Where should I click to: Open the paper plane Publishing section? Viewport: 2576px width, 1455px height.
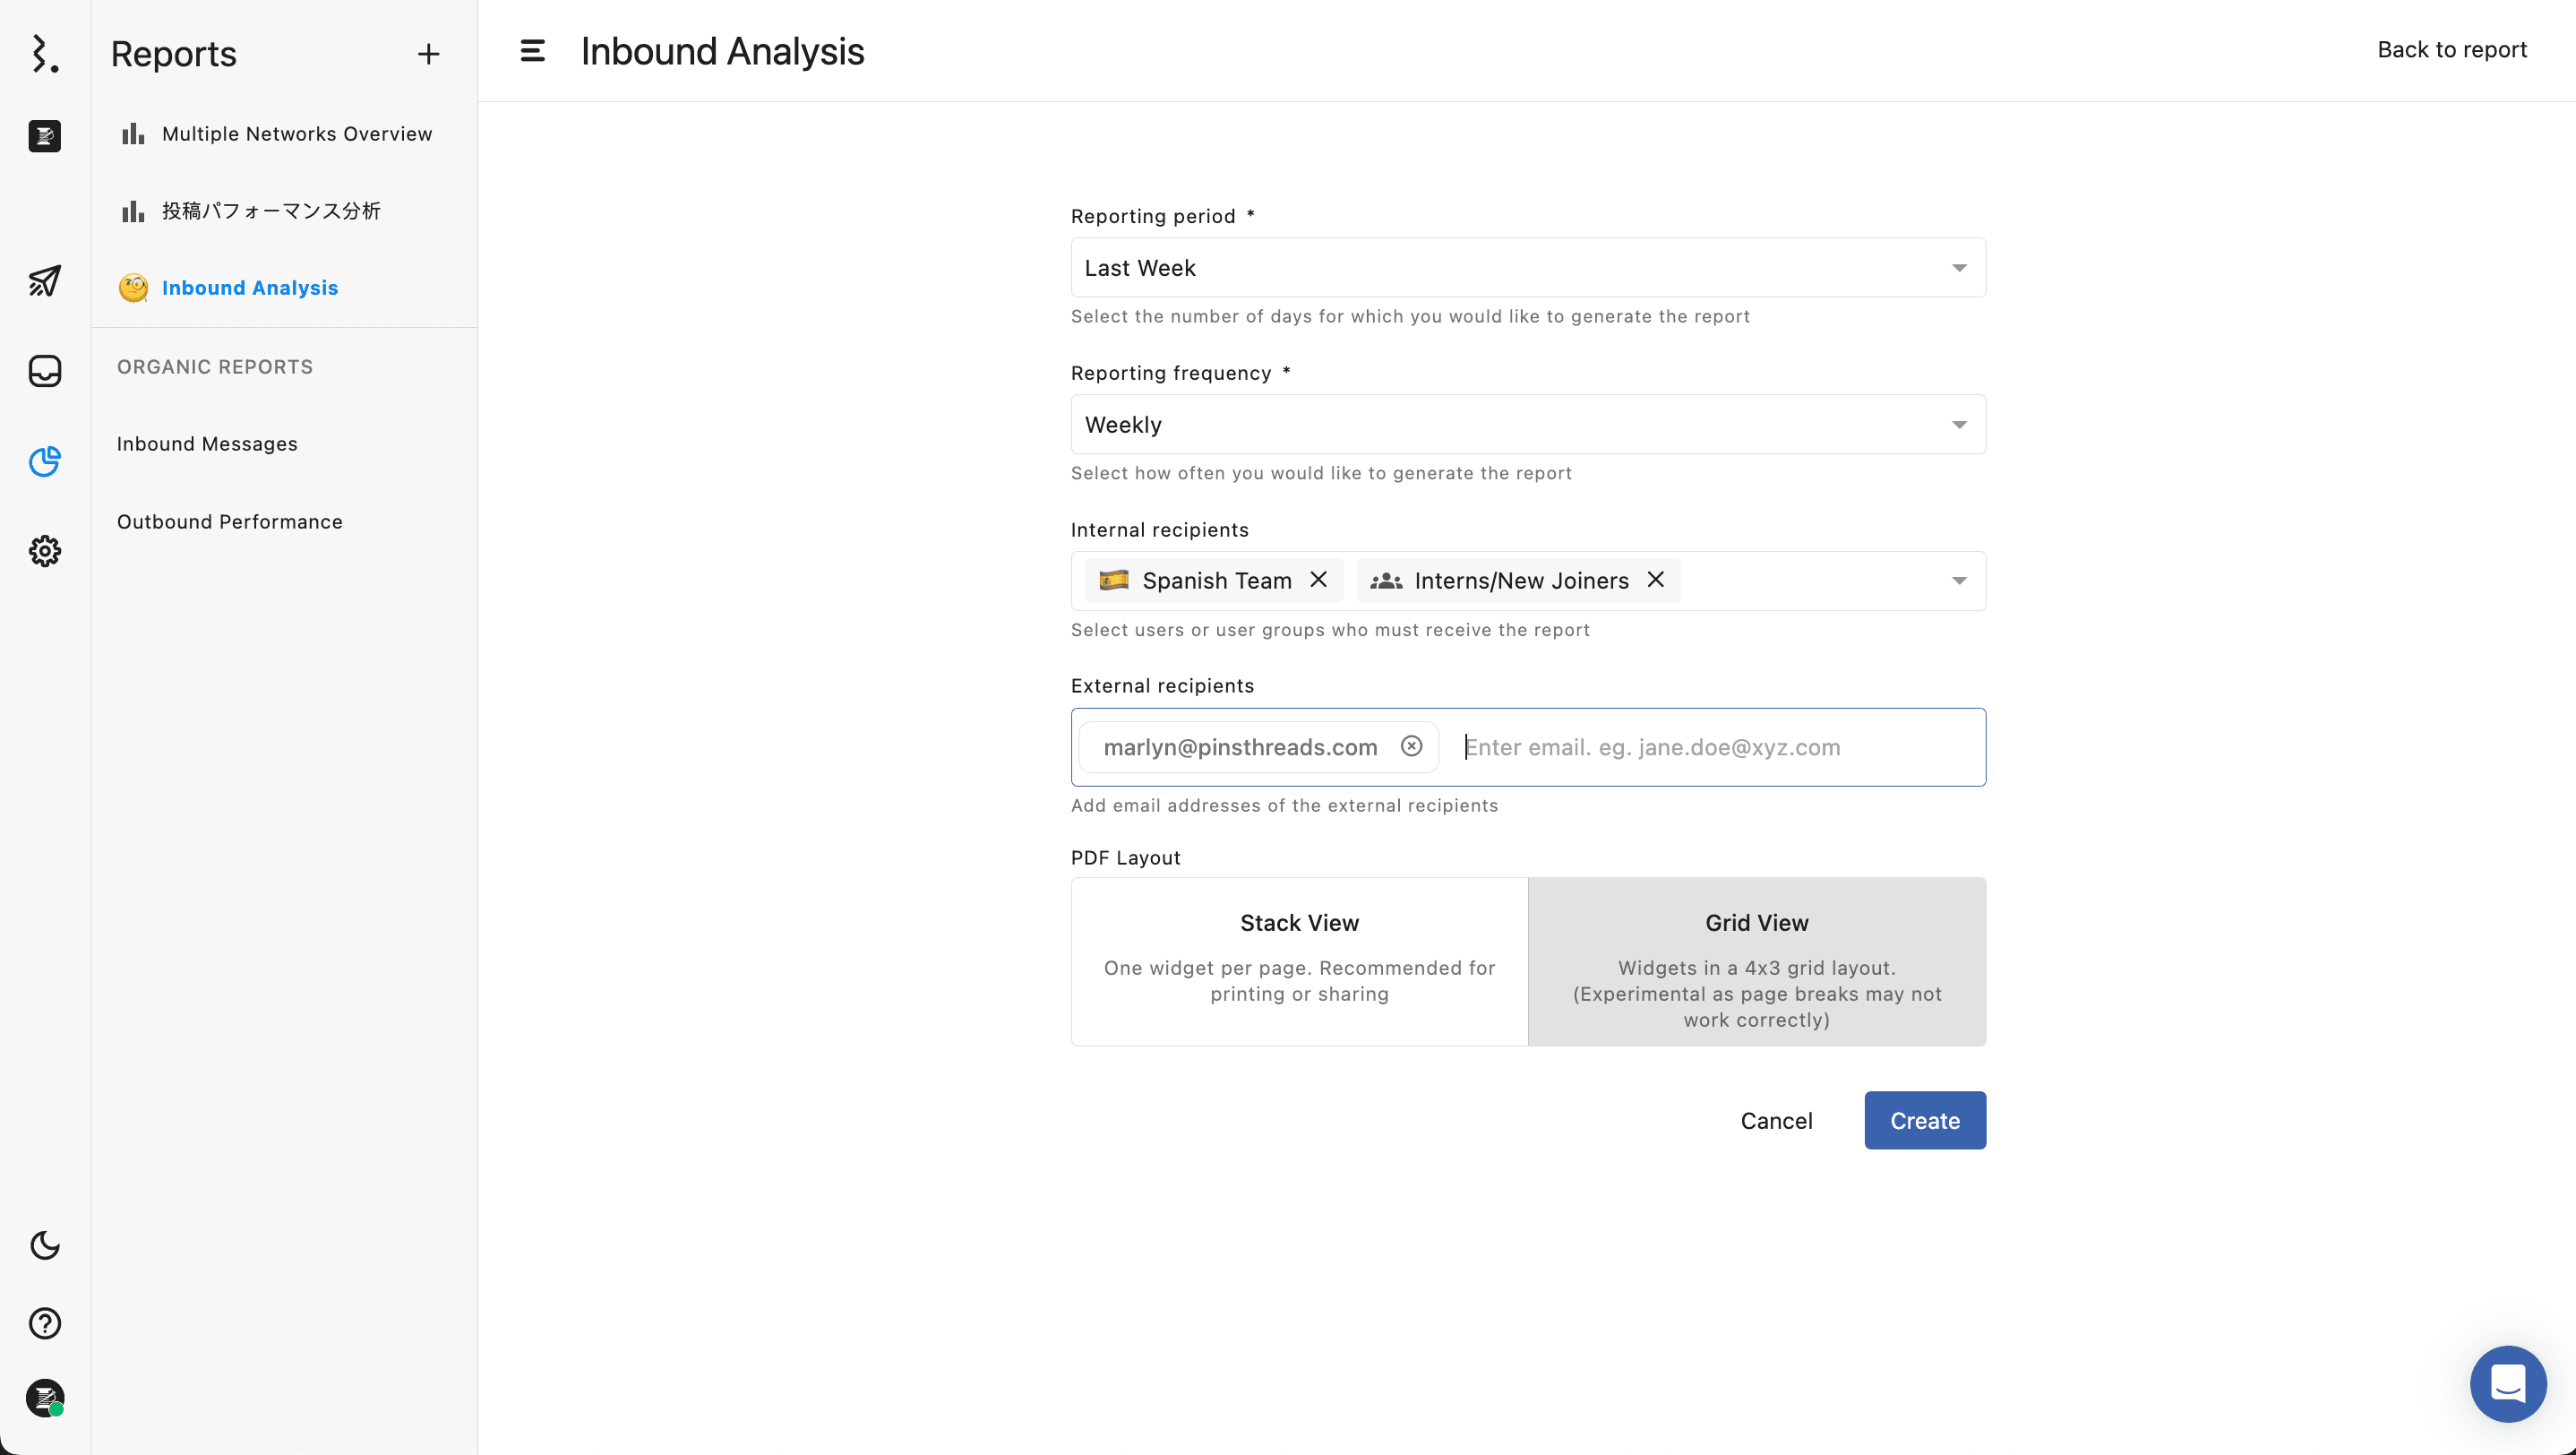(44, 282)
